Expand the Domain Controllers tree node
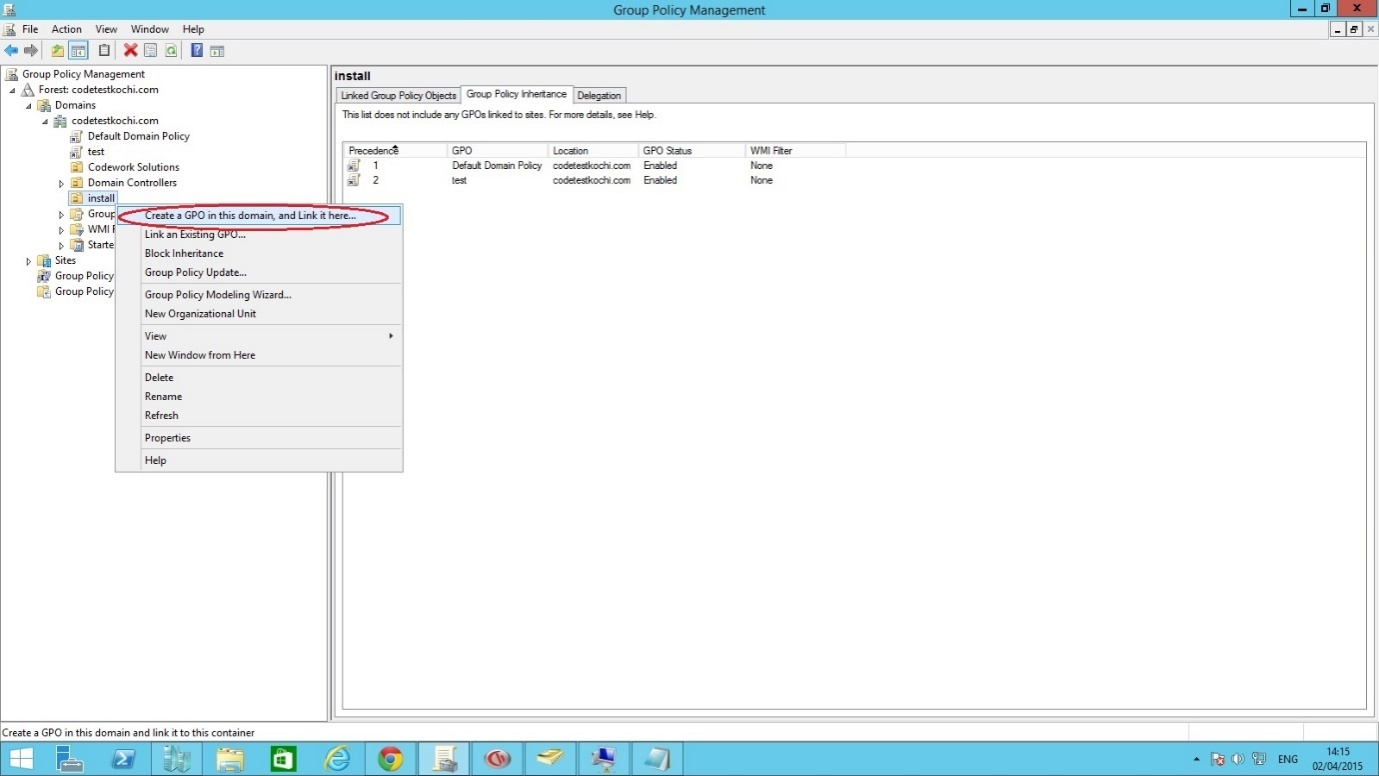1379x776 pixels. point(61,183)
